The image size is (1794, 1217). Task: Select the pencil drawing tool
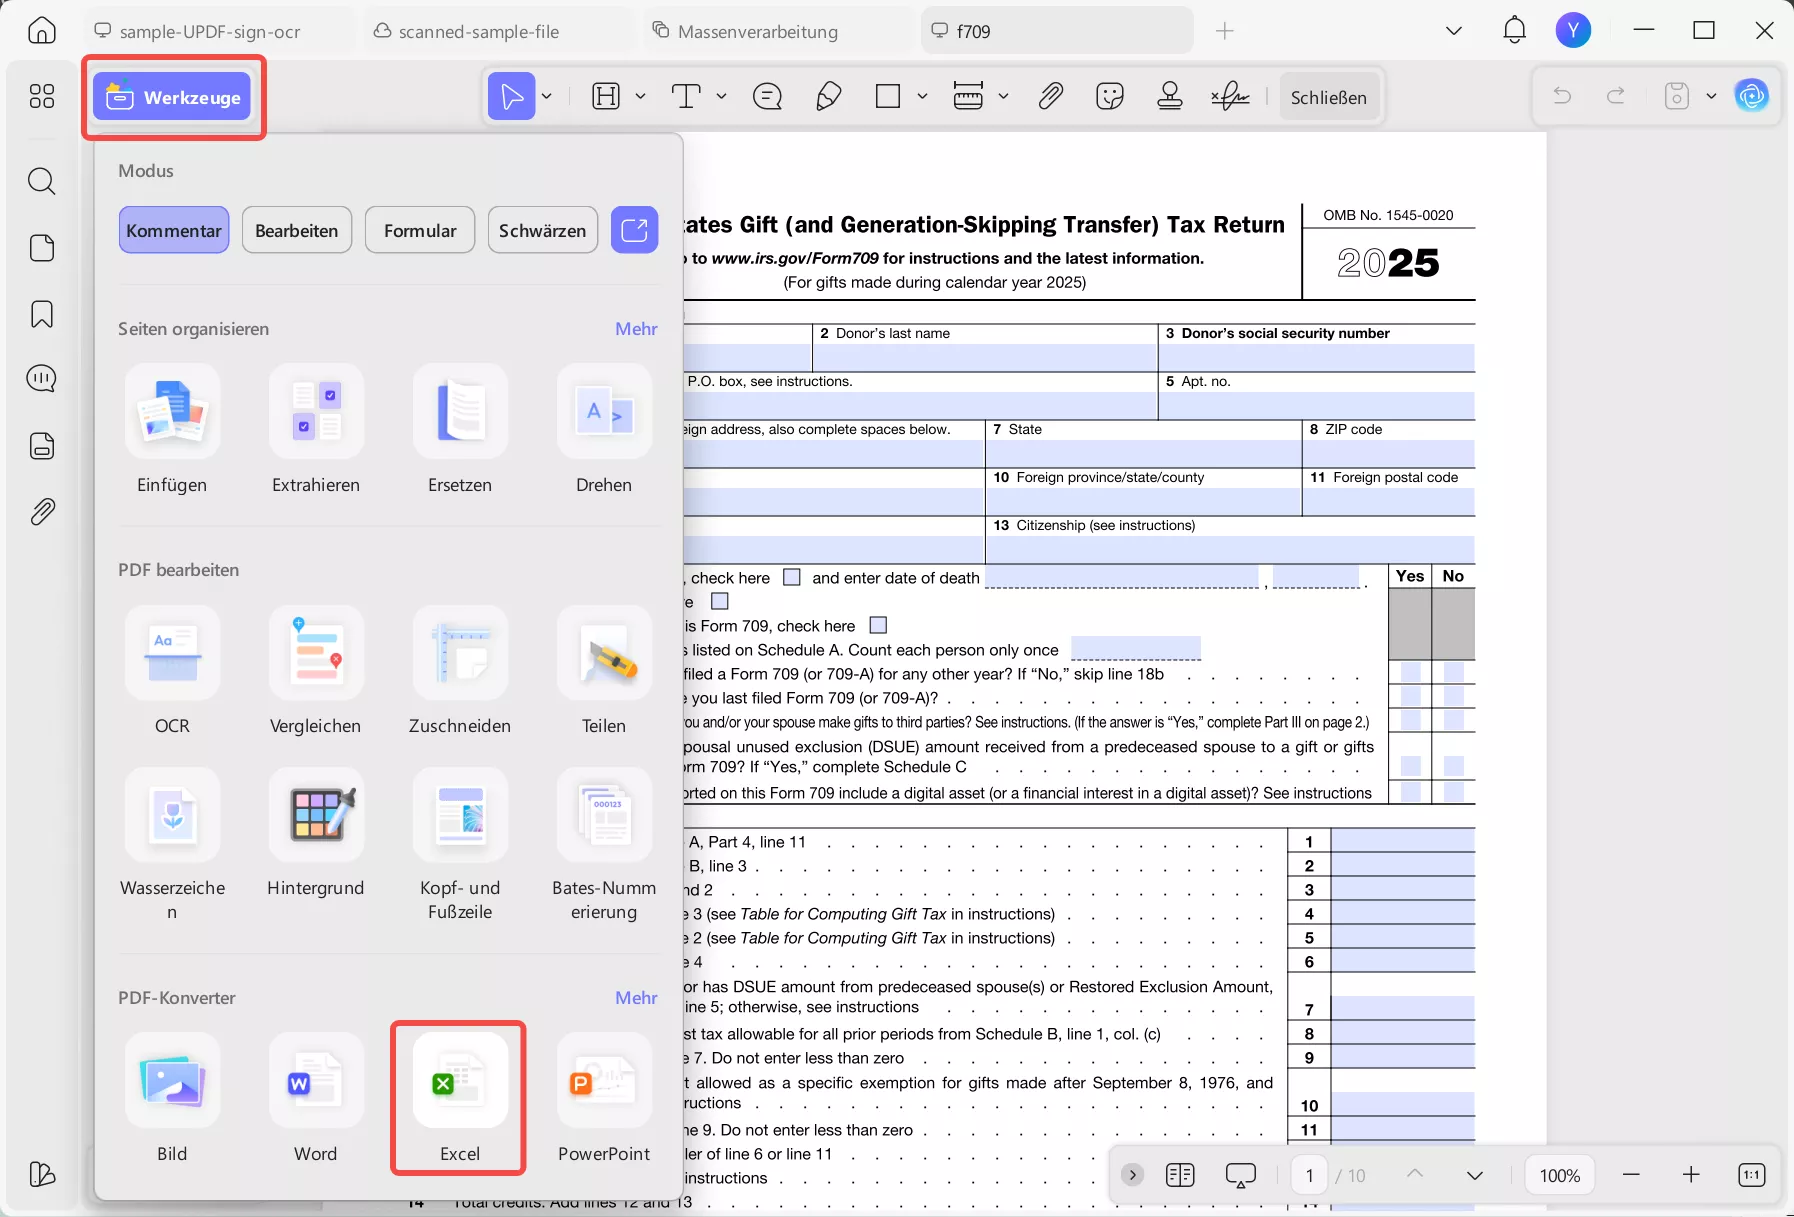[828, 97]
